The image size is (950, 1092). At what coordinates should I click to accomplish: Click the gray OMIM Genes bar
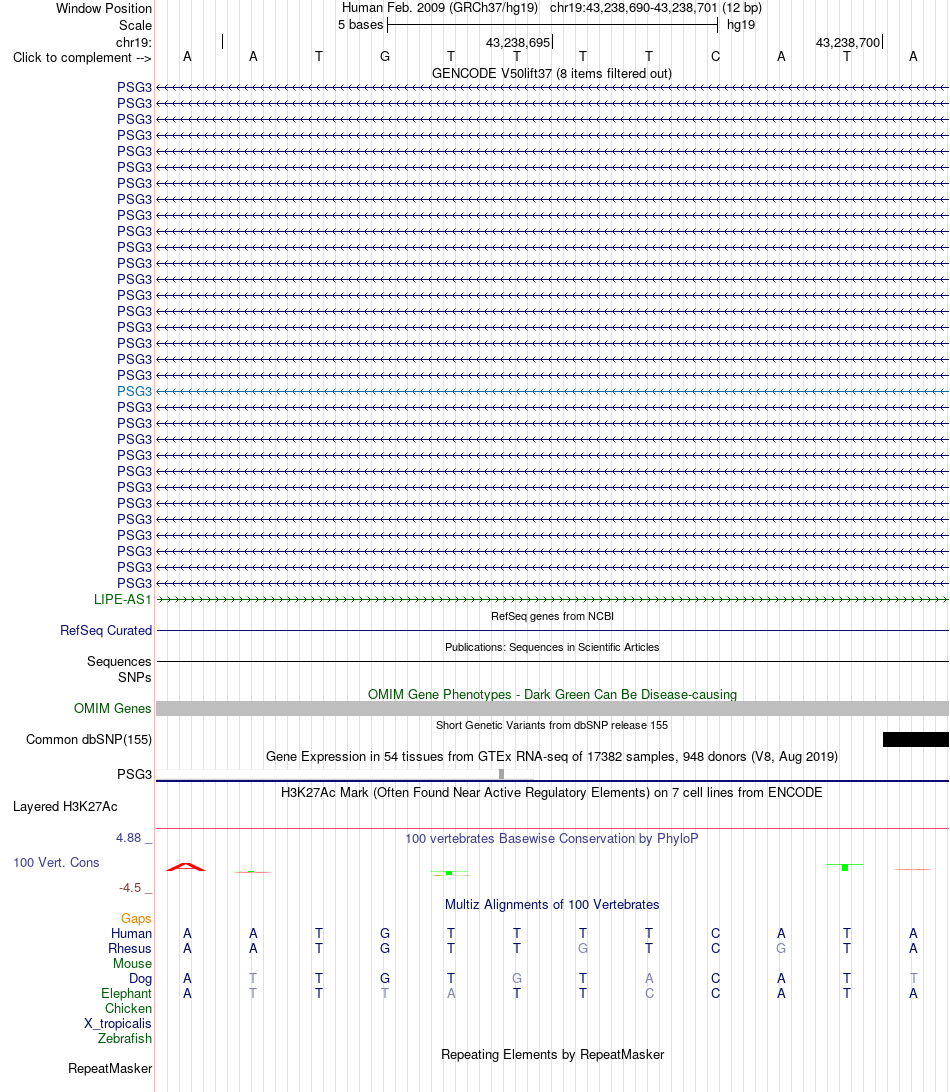[x=552, y=708]
